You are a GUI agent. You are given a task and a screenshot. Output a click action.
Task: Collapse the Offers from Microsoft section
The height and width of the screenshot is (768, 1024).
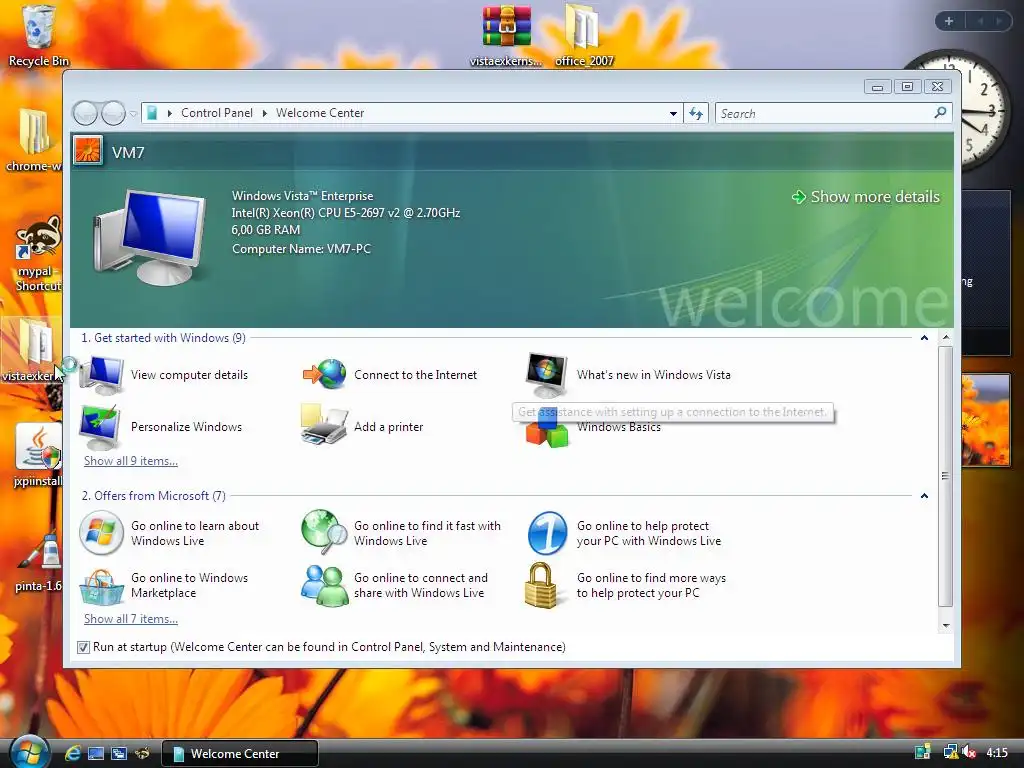coord(924,496)
